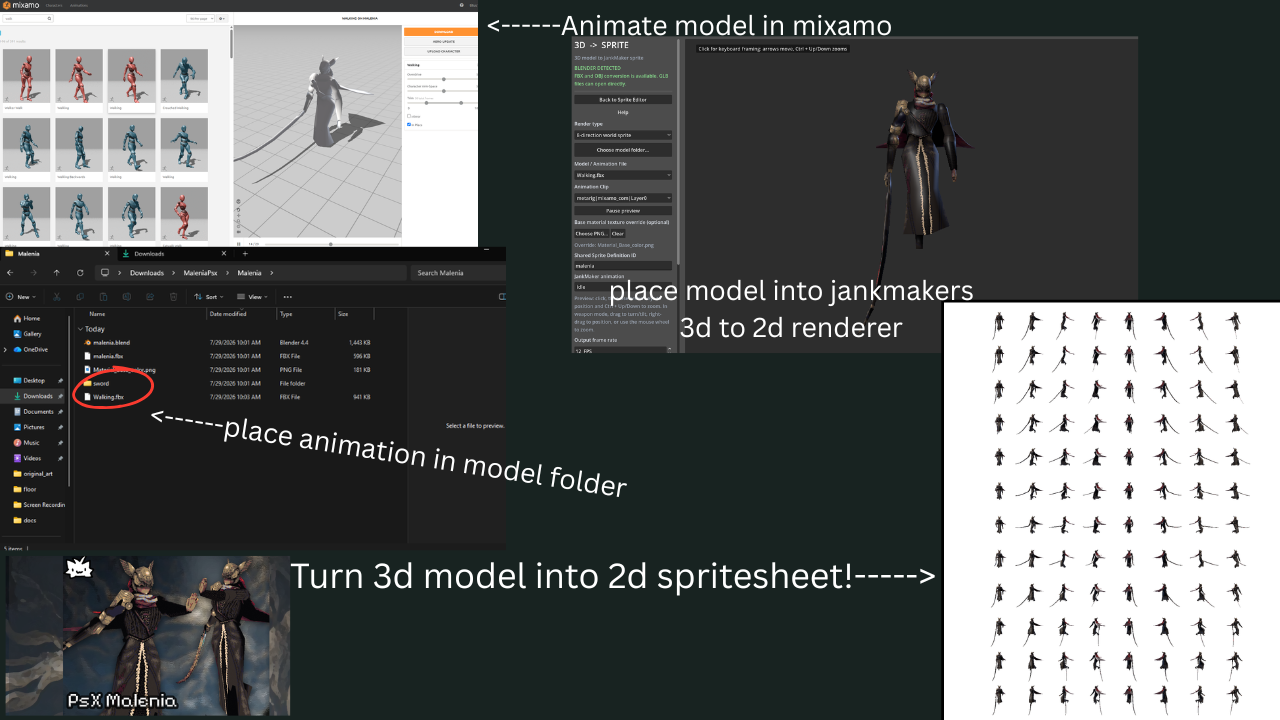The height and width of the screenshot is (720, 1280).
Task: Click the Cut icon in Explorer toolbar
Action: 56,297
